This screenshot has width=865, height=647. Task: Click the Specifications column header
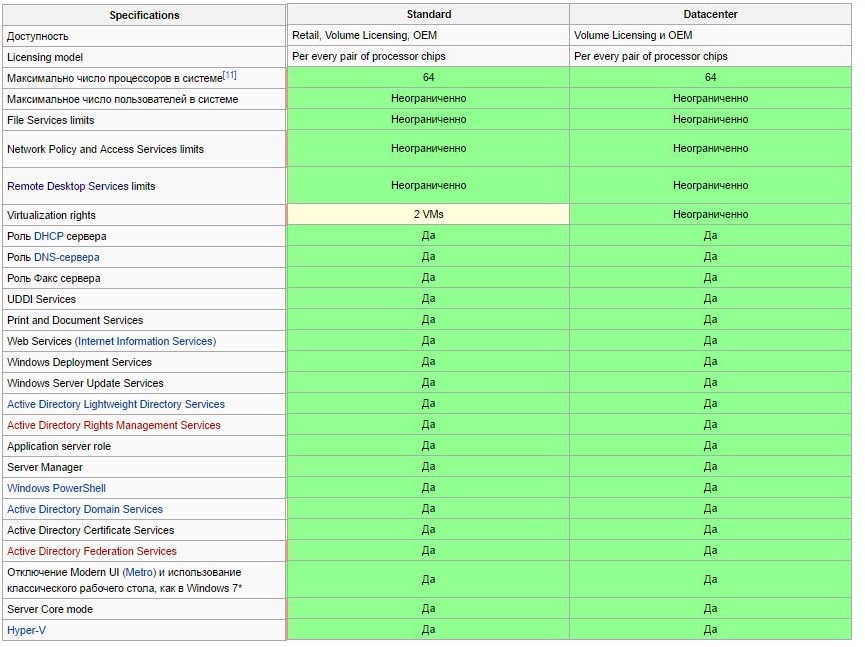pos(144,15)
